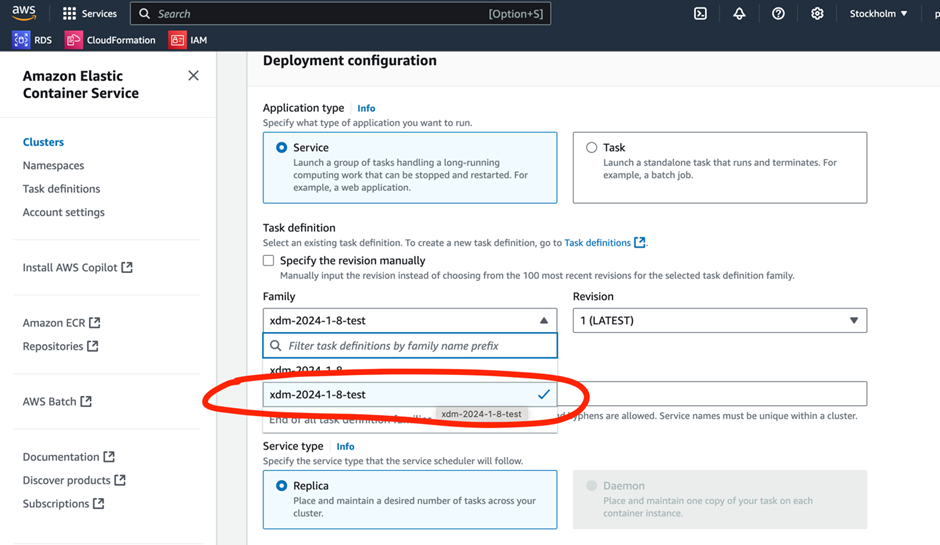Click the external link icon after Task definitions link
Screen dimensions: 940x545
pos(640,242)
